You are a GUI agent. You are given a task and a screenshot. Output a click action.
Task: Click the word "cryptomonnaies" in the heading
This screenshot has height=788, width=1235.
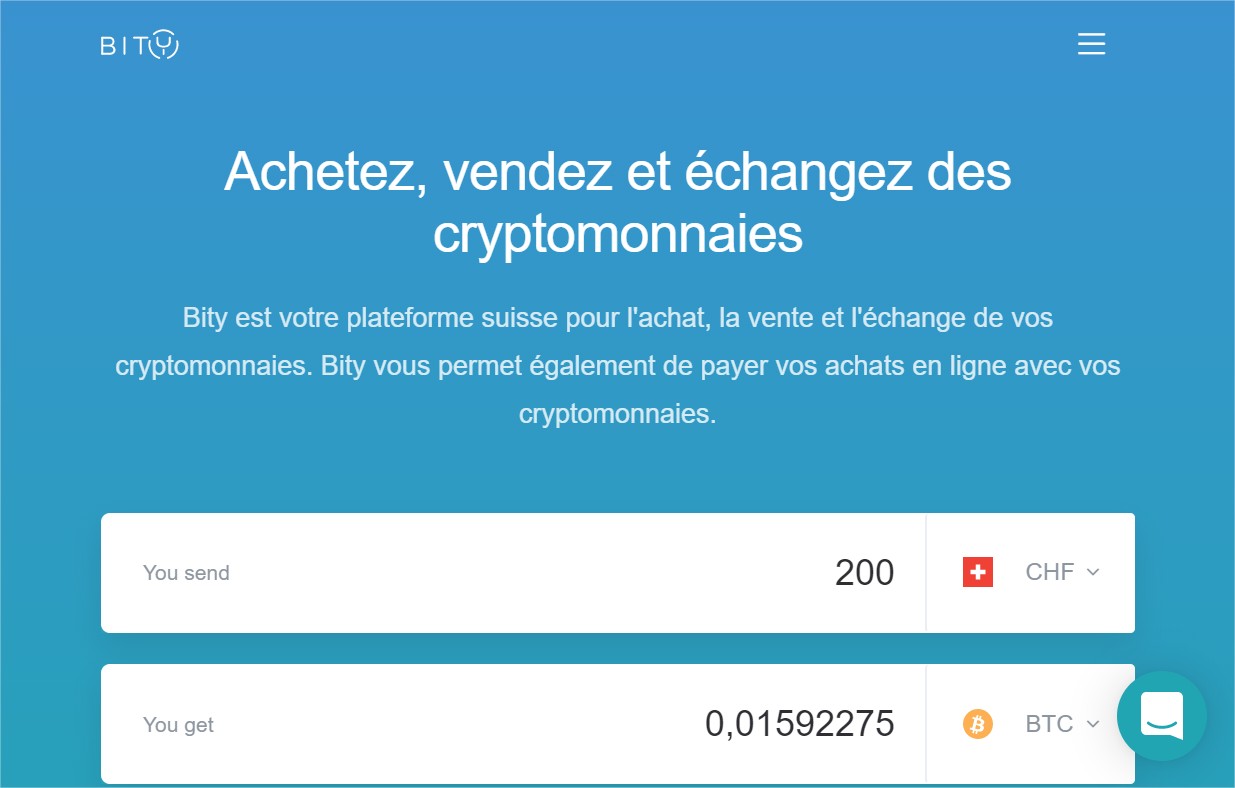[x=618, y=233]
